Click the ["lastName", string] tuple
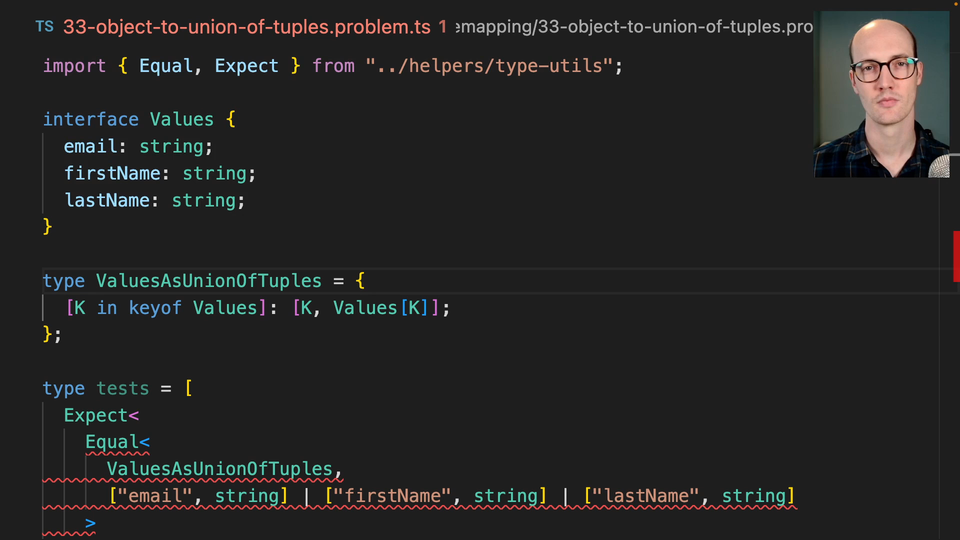Viewport: 960px width, 540px height. pos(689,496)
